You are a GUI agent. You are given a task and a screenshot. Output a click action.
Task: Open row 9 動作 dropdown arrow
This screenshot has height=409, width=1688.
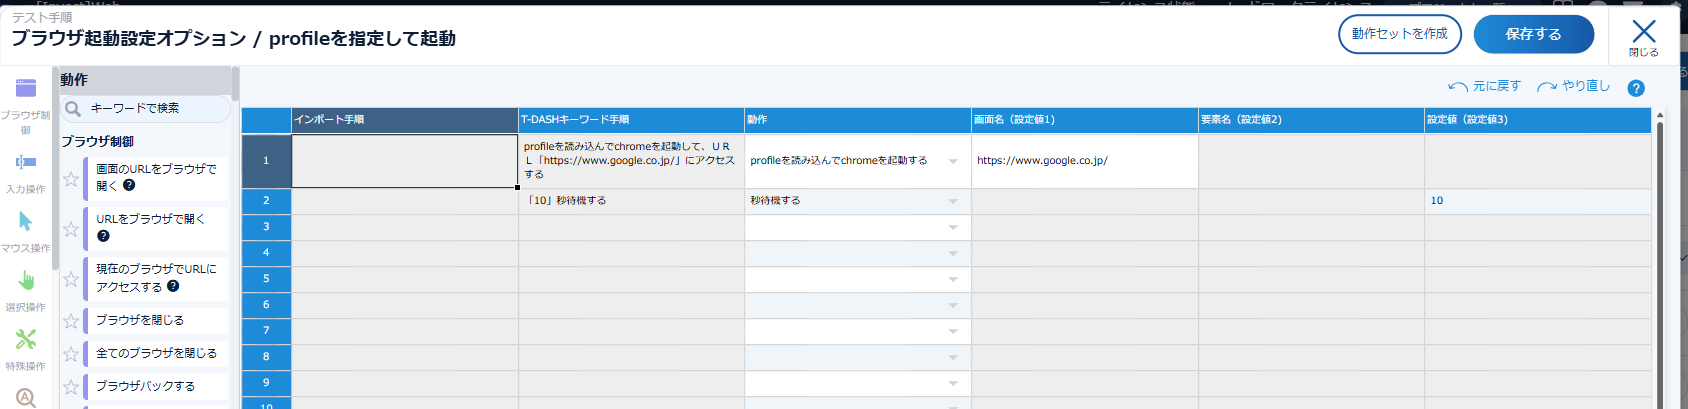point(953,383)
